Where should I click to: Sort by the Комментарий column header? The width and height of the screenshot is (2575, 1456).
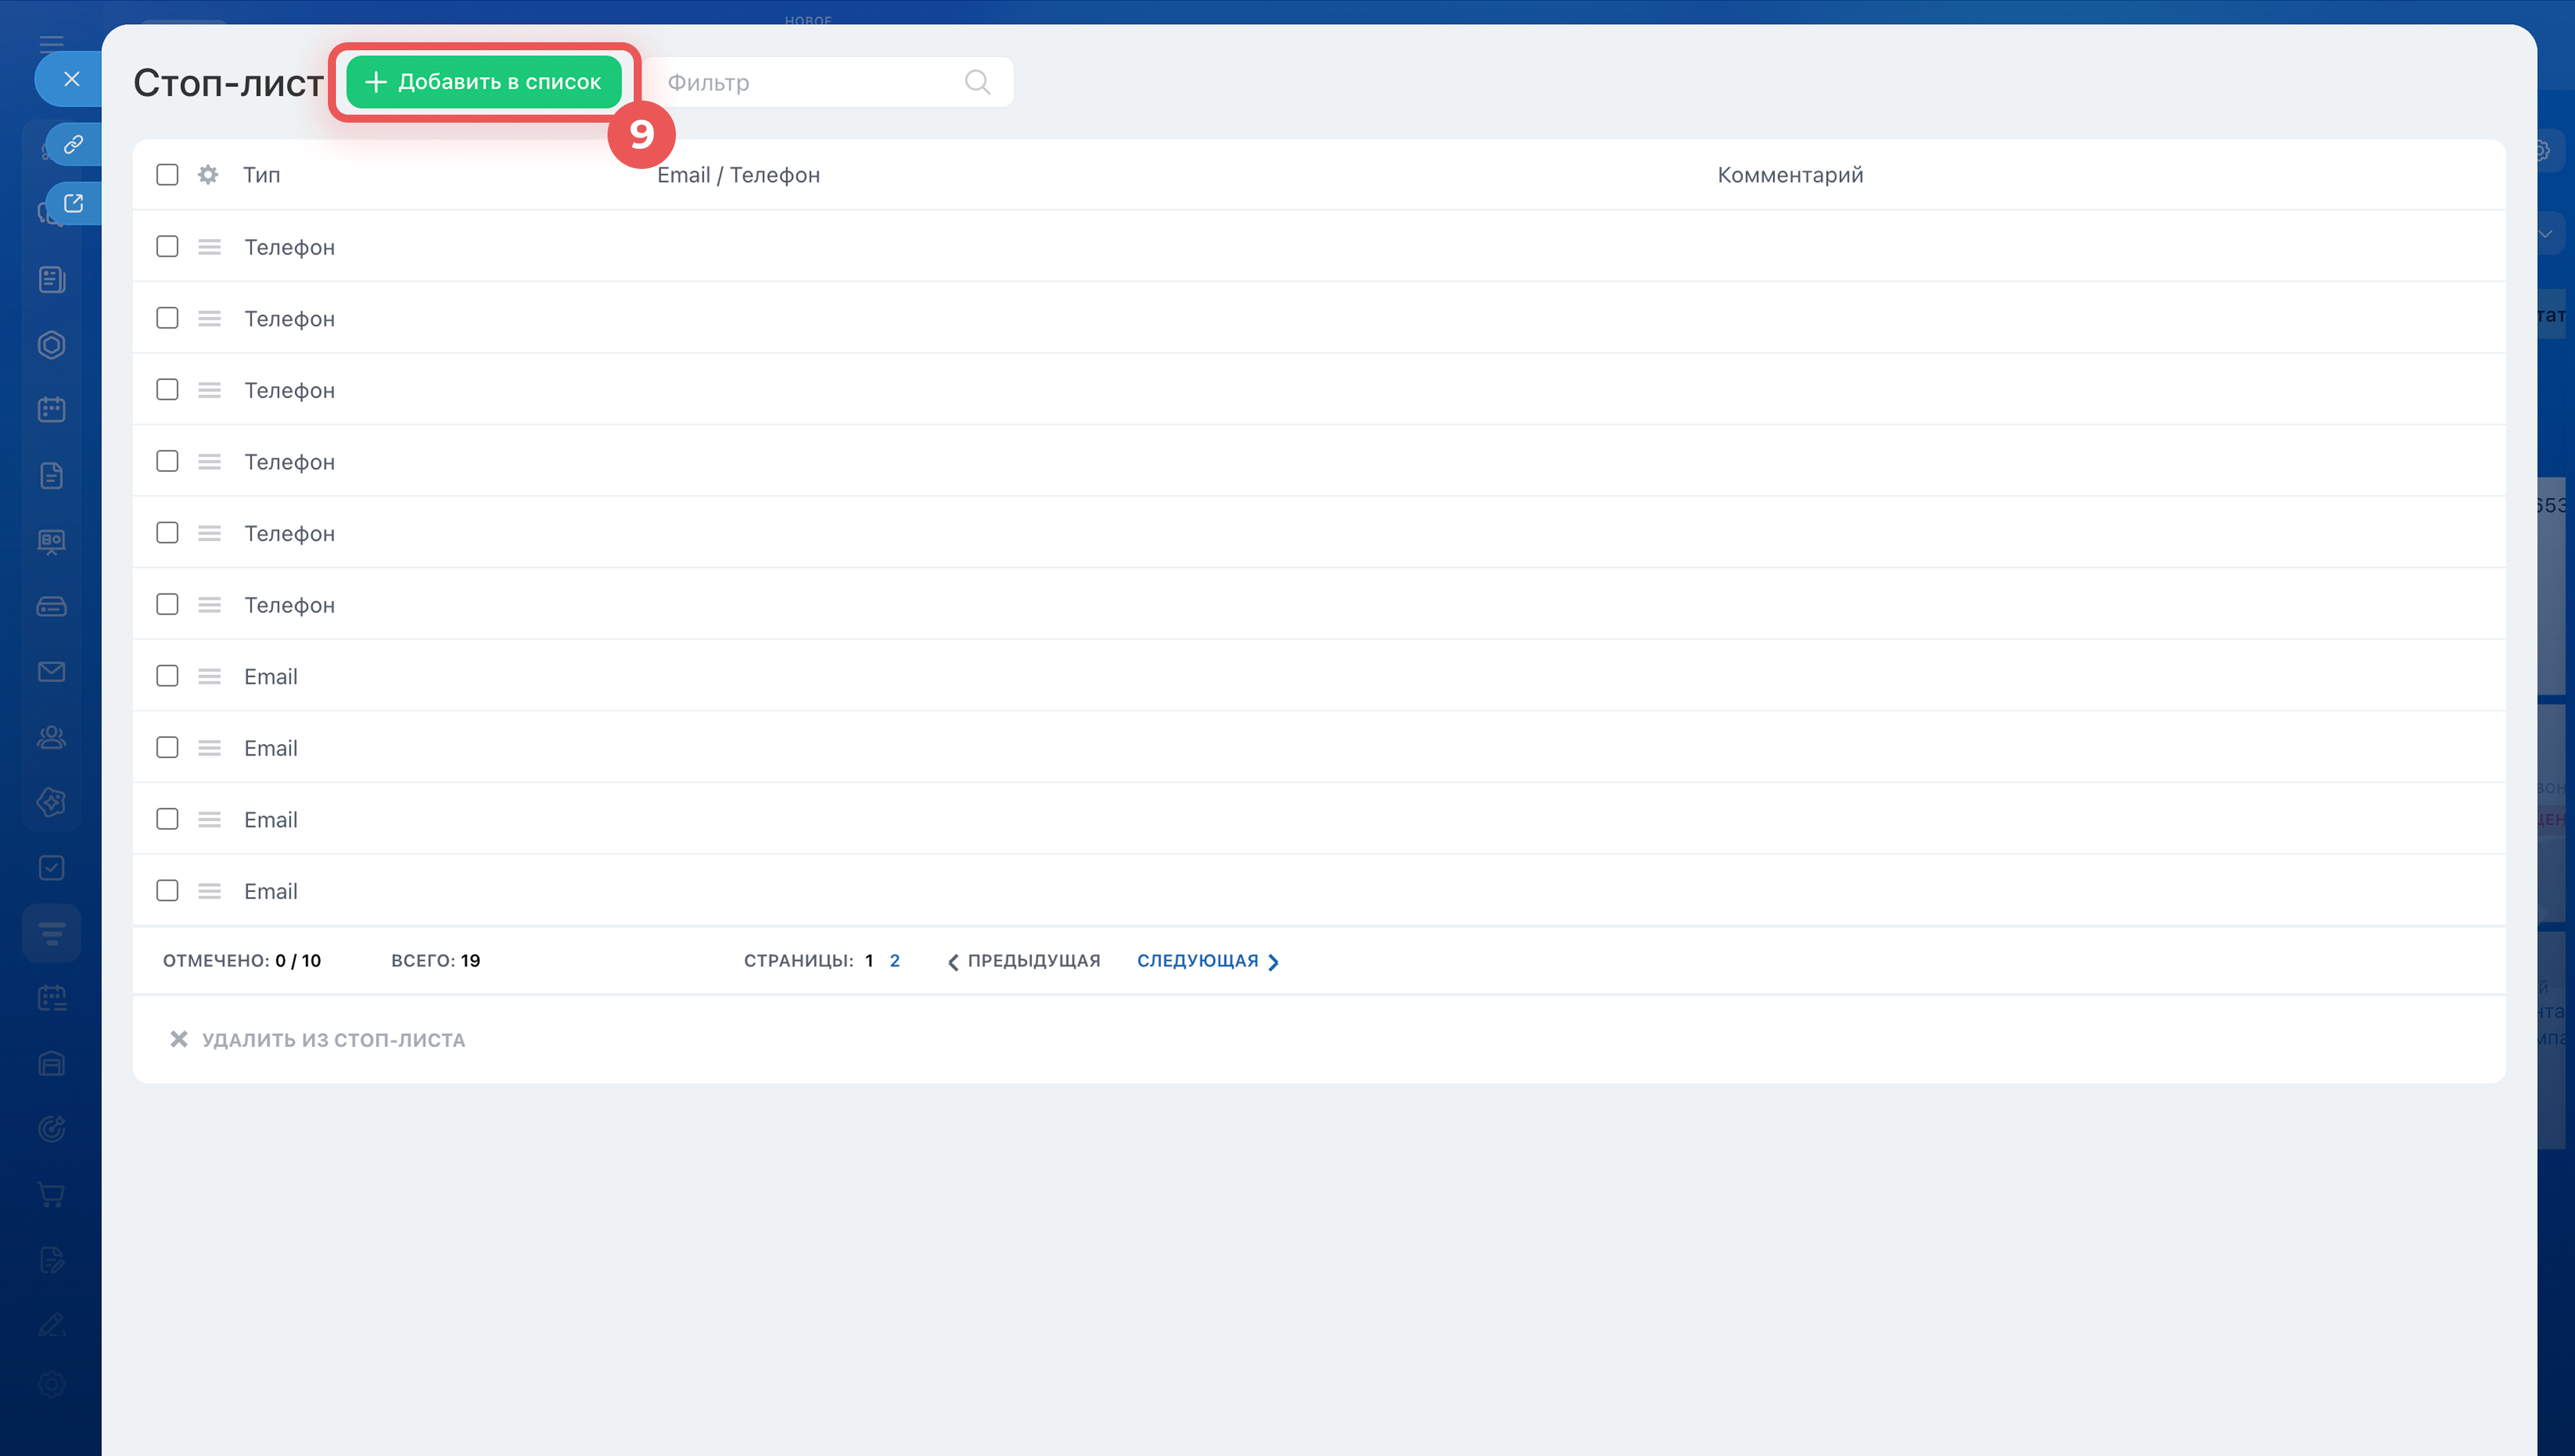pyautogui.click(x=1790, y=175)
